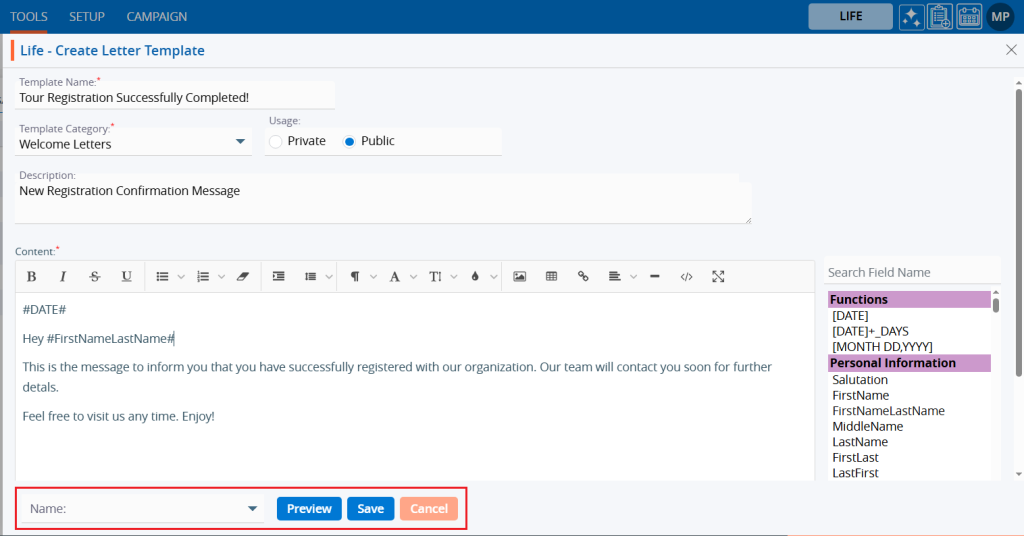
Task: Insert a table in the editor
Action: 551,277
